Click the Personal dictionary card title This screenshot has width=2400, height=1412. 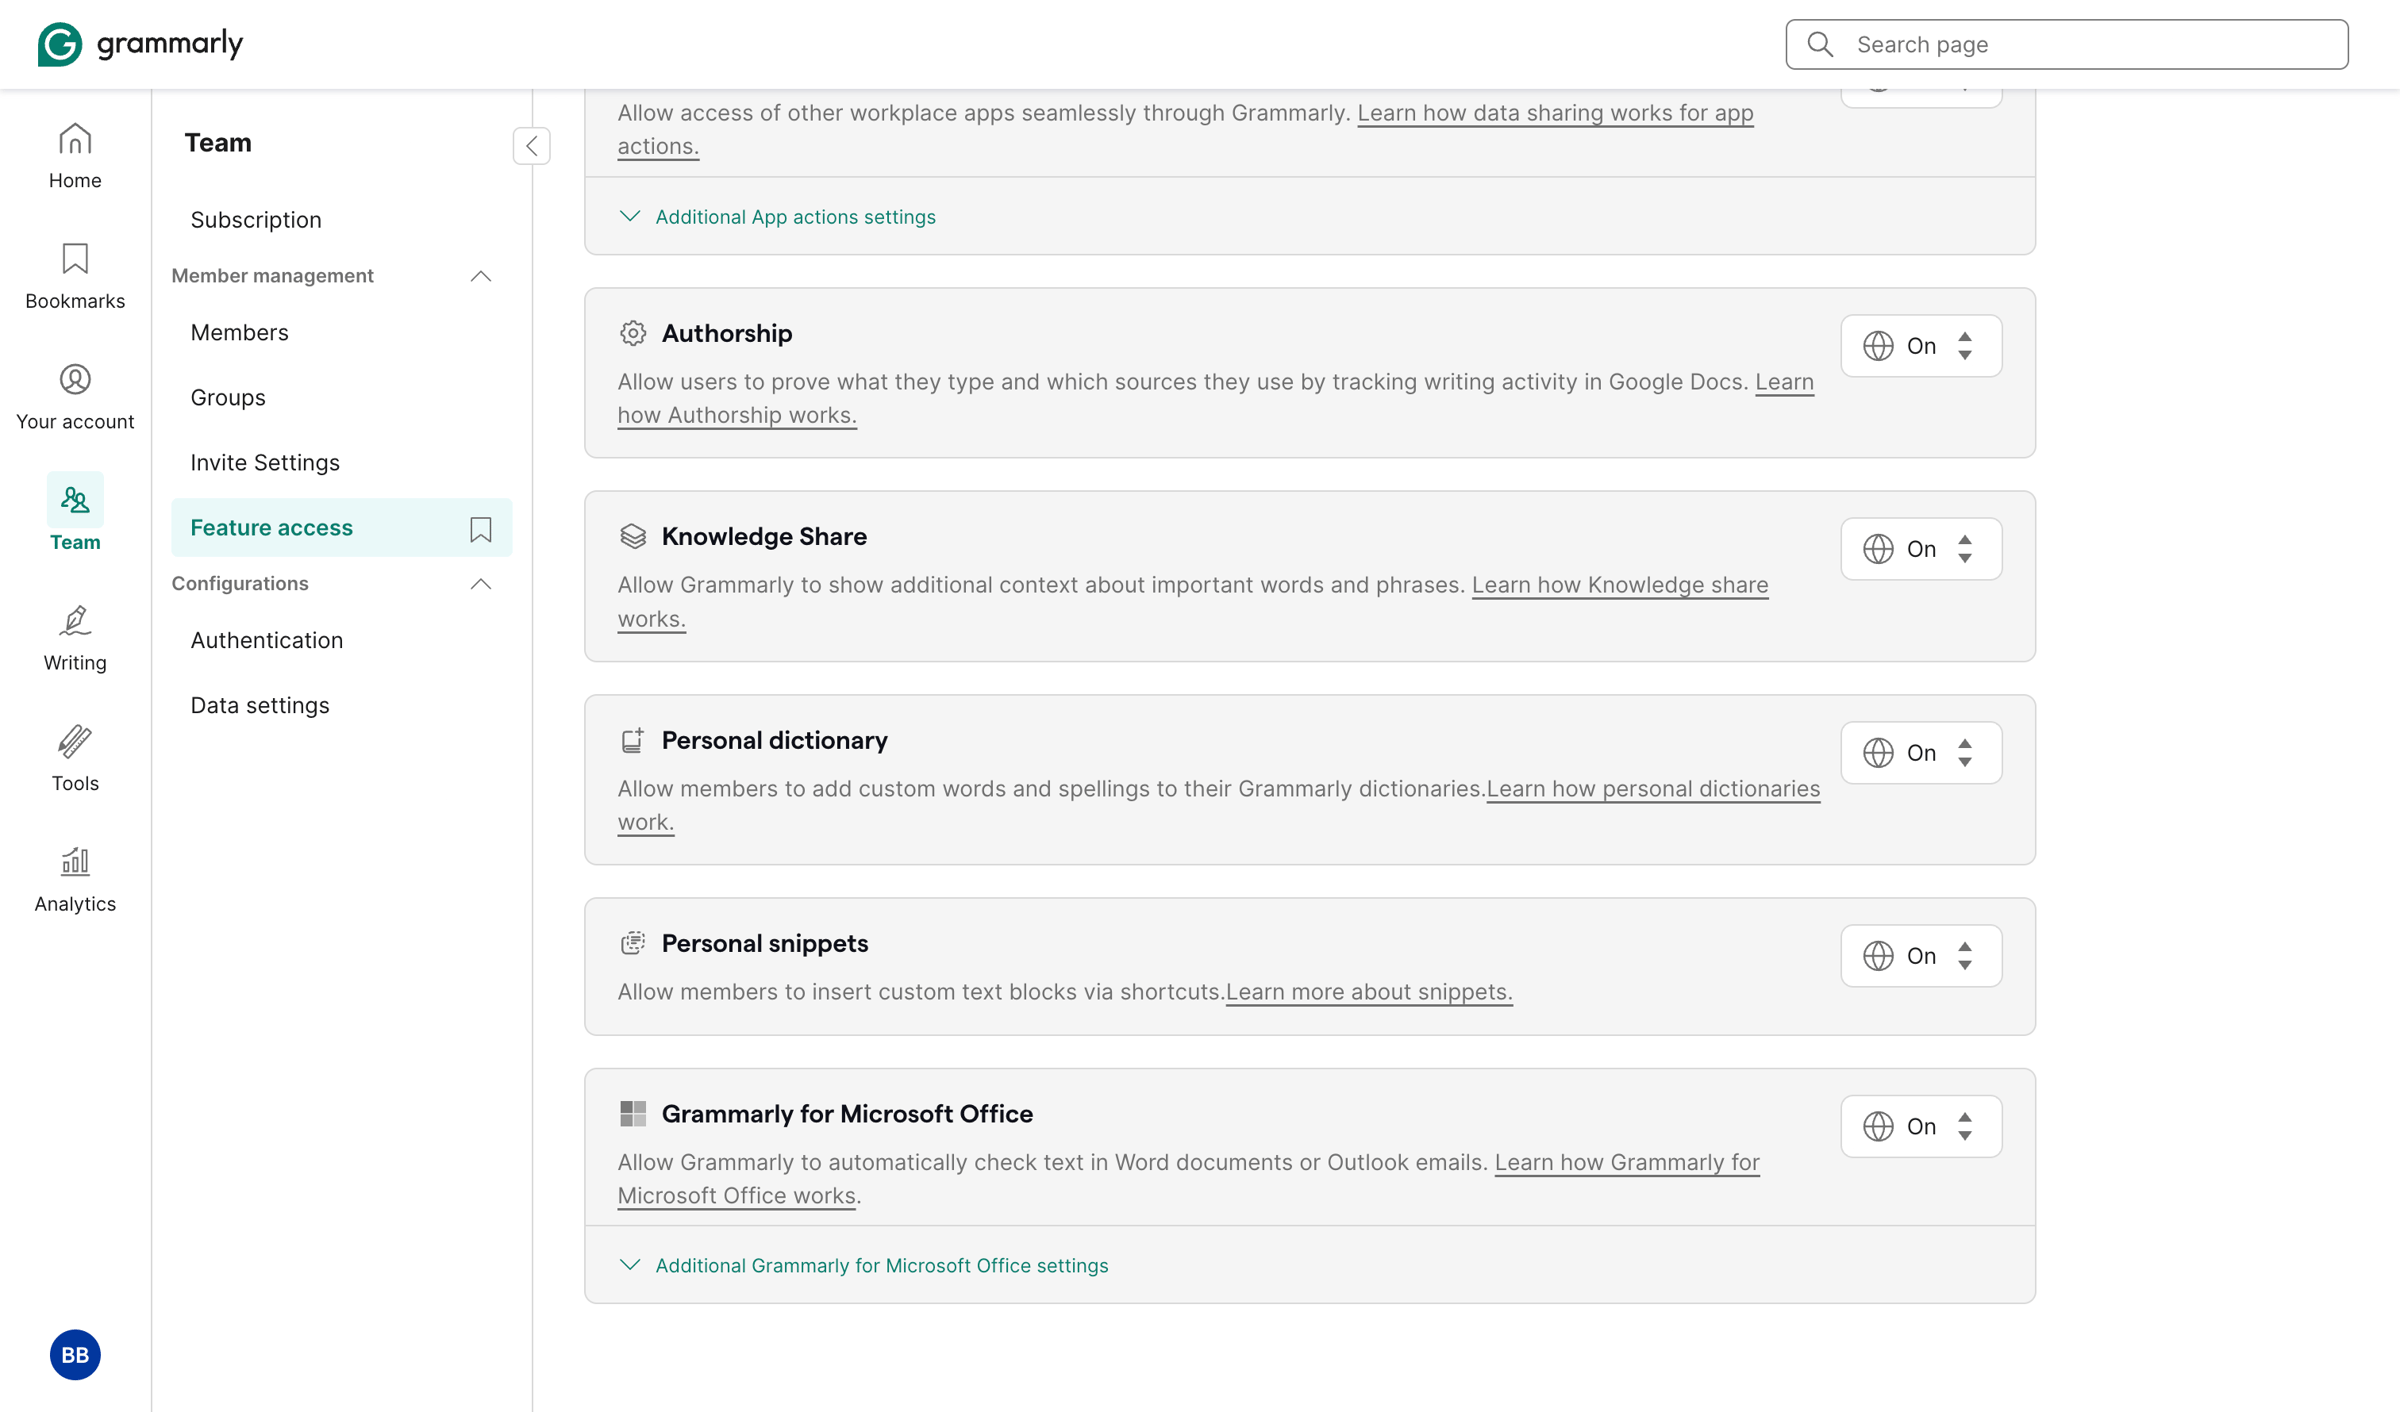774,740
